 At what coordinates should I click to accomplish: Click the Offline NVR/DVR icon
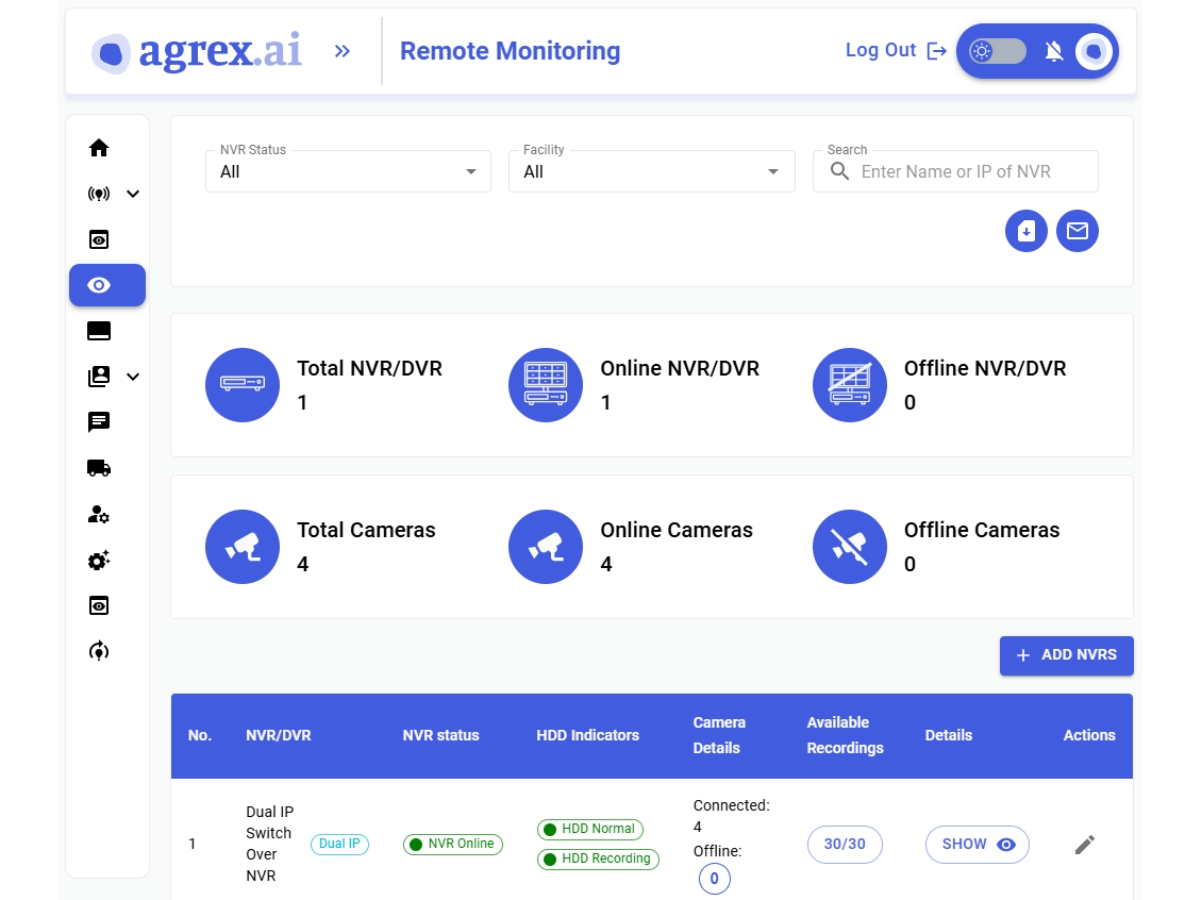coord(850,385)
